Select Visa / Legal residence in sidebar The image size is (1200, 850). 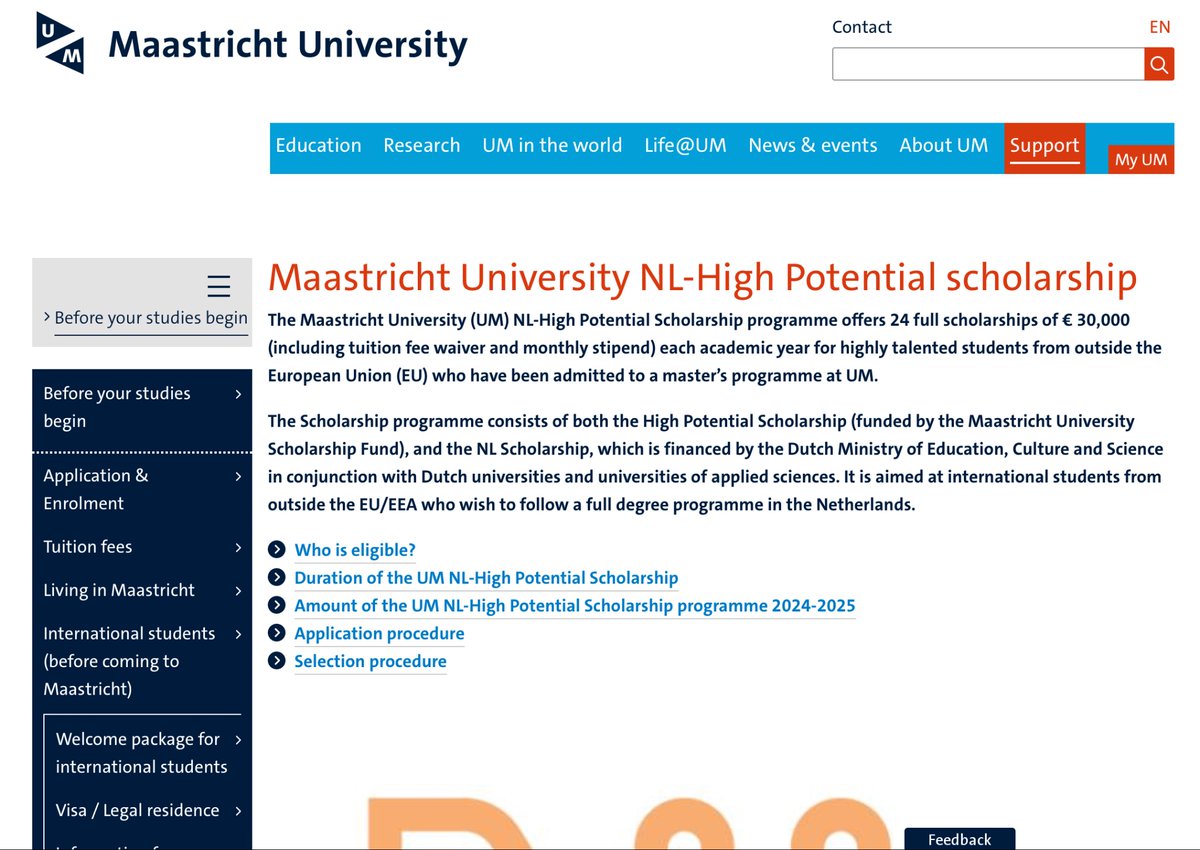pos(137,810)
